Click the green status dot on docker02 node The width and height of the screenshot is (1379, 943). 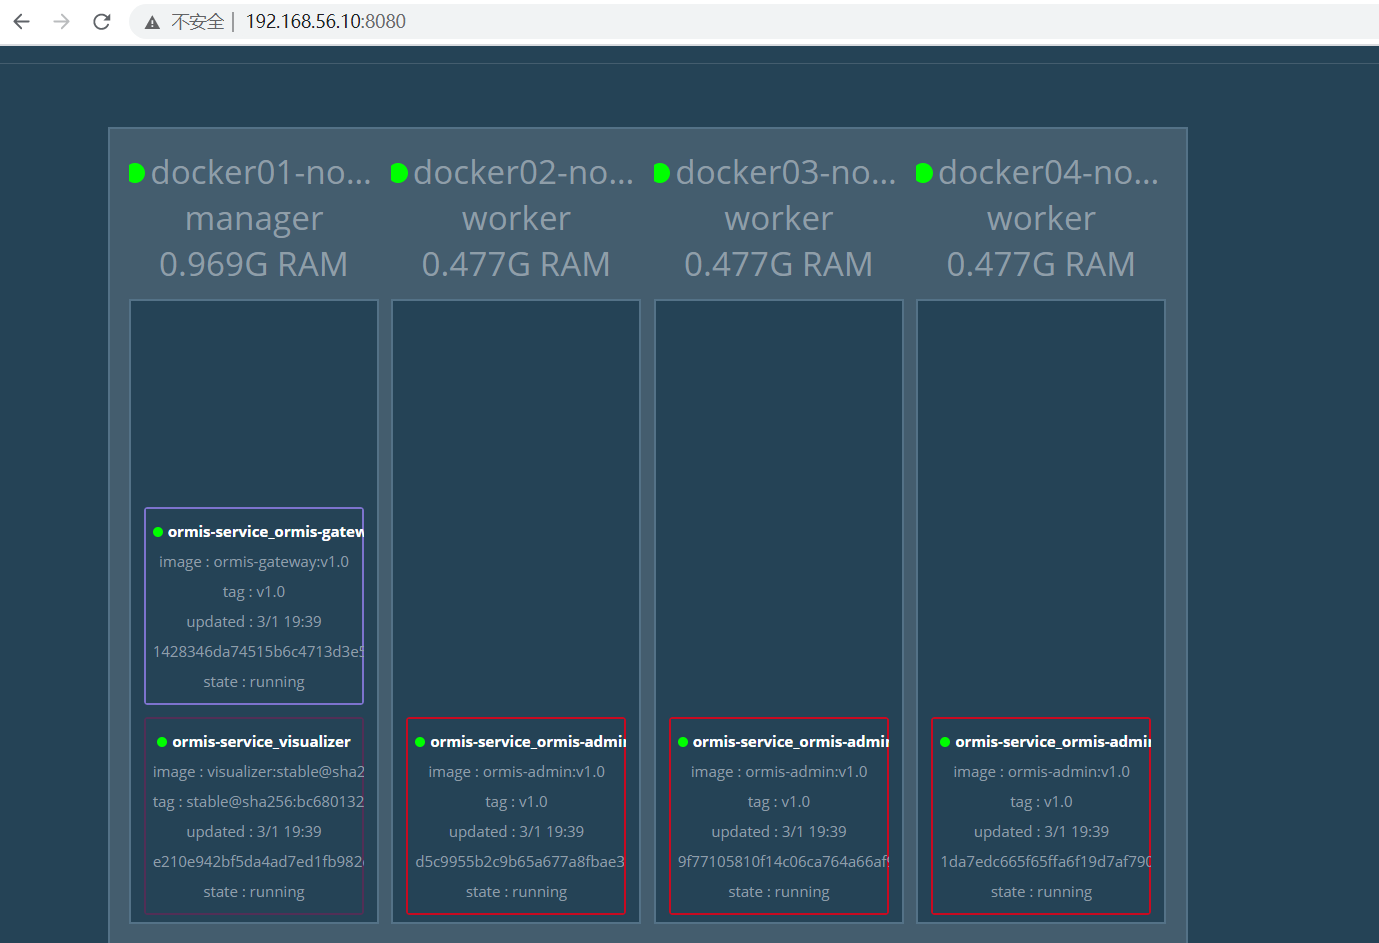pos(399,172)
